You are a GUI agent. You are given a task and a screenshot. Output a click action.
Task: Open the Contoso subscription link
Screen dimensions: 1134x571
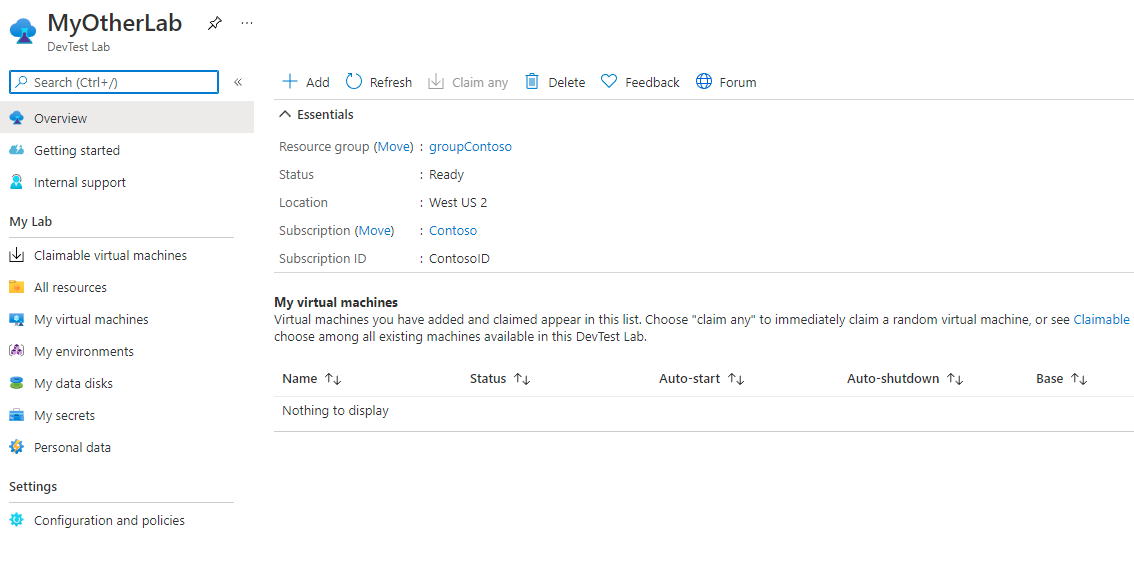pos(453,231)
